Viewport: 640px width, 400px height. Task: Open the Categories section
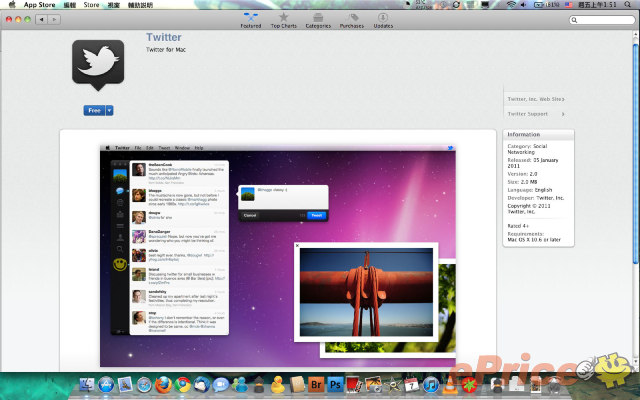[x=318, y=20]
